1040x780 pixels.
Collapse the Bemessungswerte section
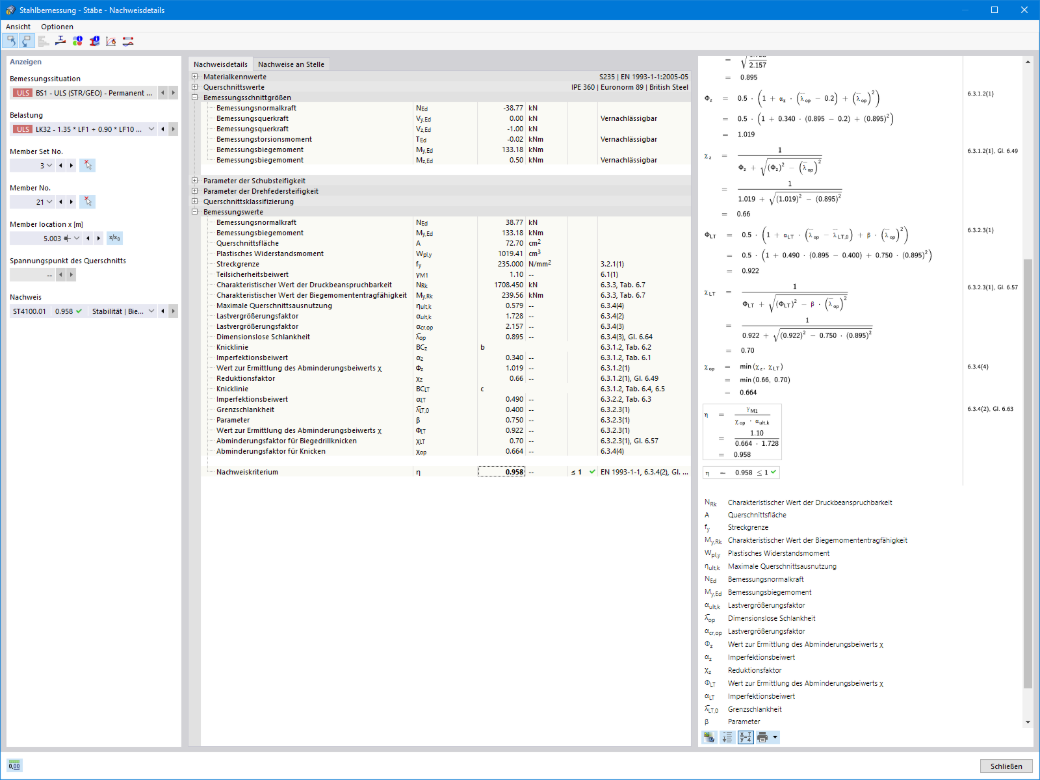pos(195,212)
